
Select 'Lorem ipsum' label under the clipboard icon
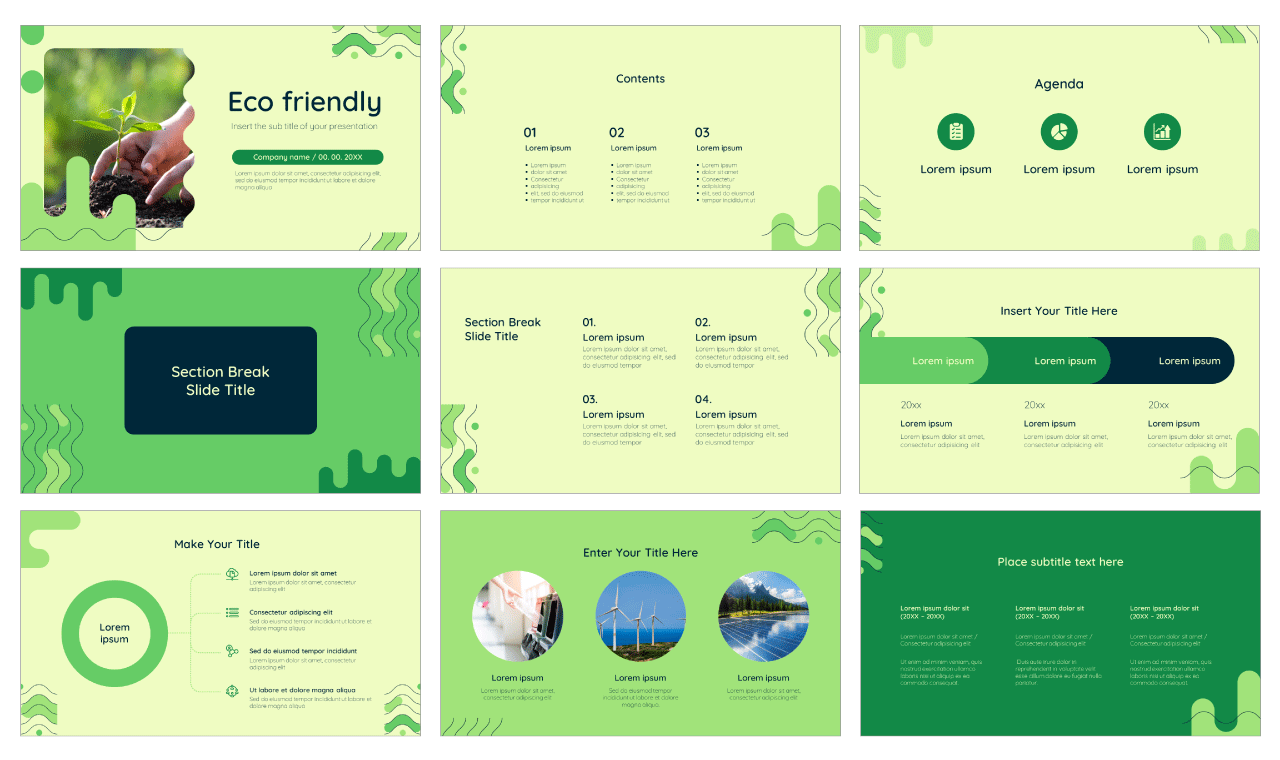pyautogui.click(x=956, y=169)
